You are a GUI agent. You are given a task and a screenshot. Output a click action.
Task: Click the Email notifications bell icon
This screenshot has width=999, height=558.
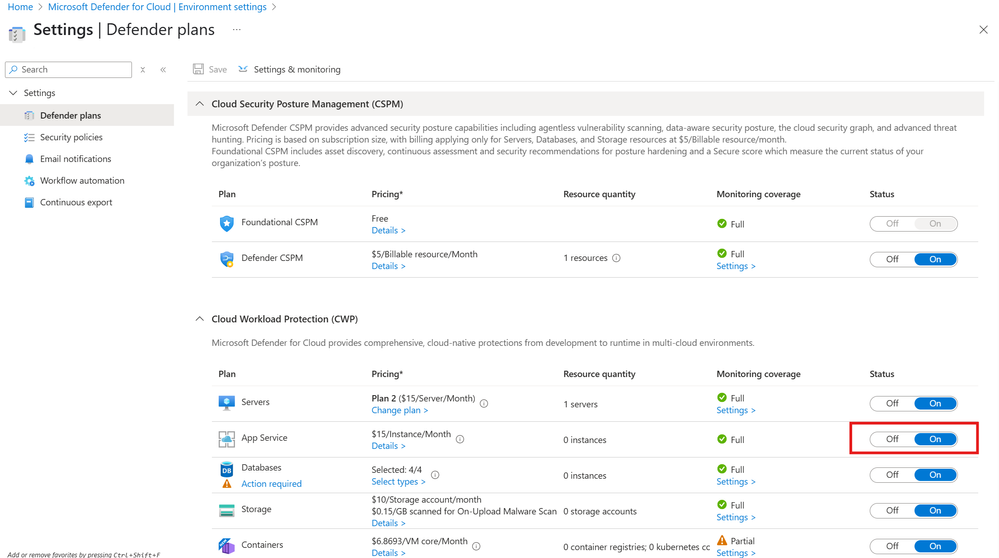coord(29,159)
